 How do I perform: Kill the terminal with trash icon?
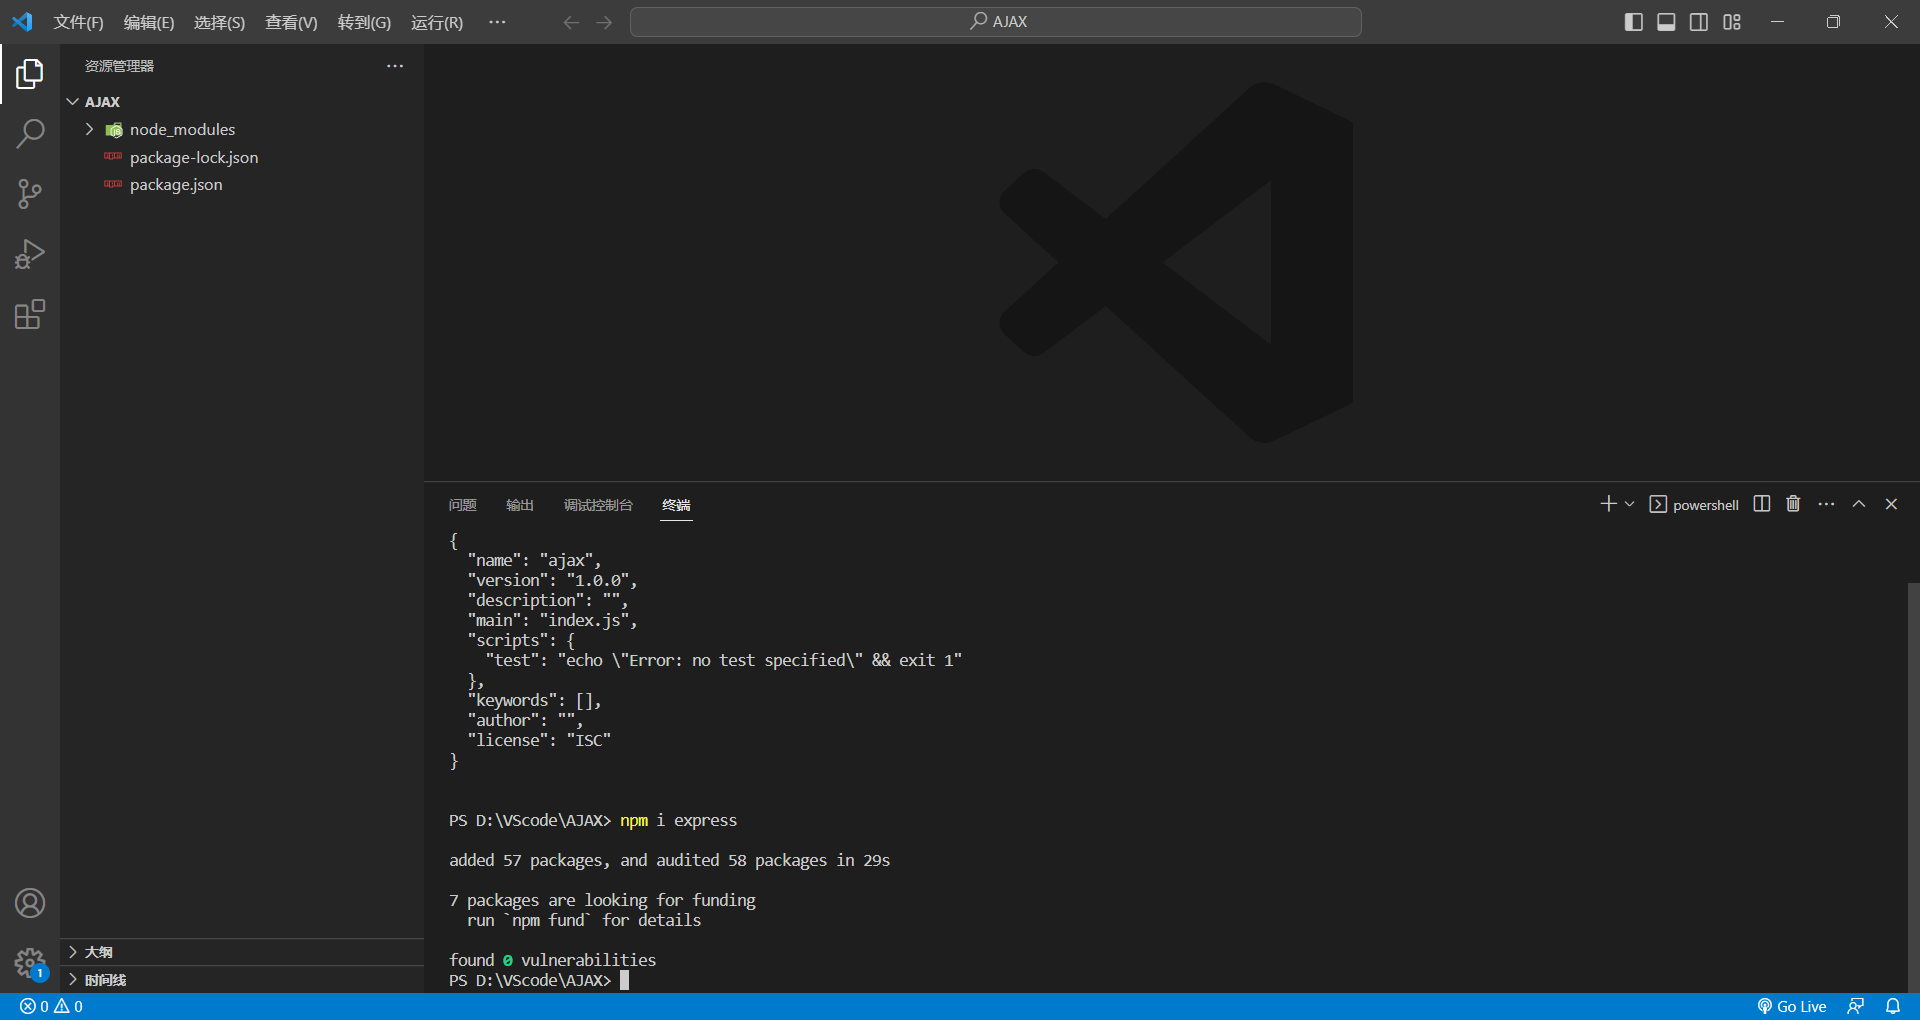[1793, 504]
